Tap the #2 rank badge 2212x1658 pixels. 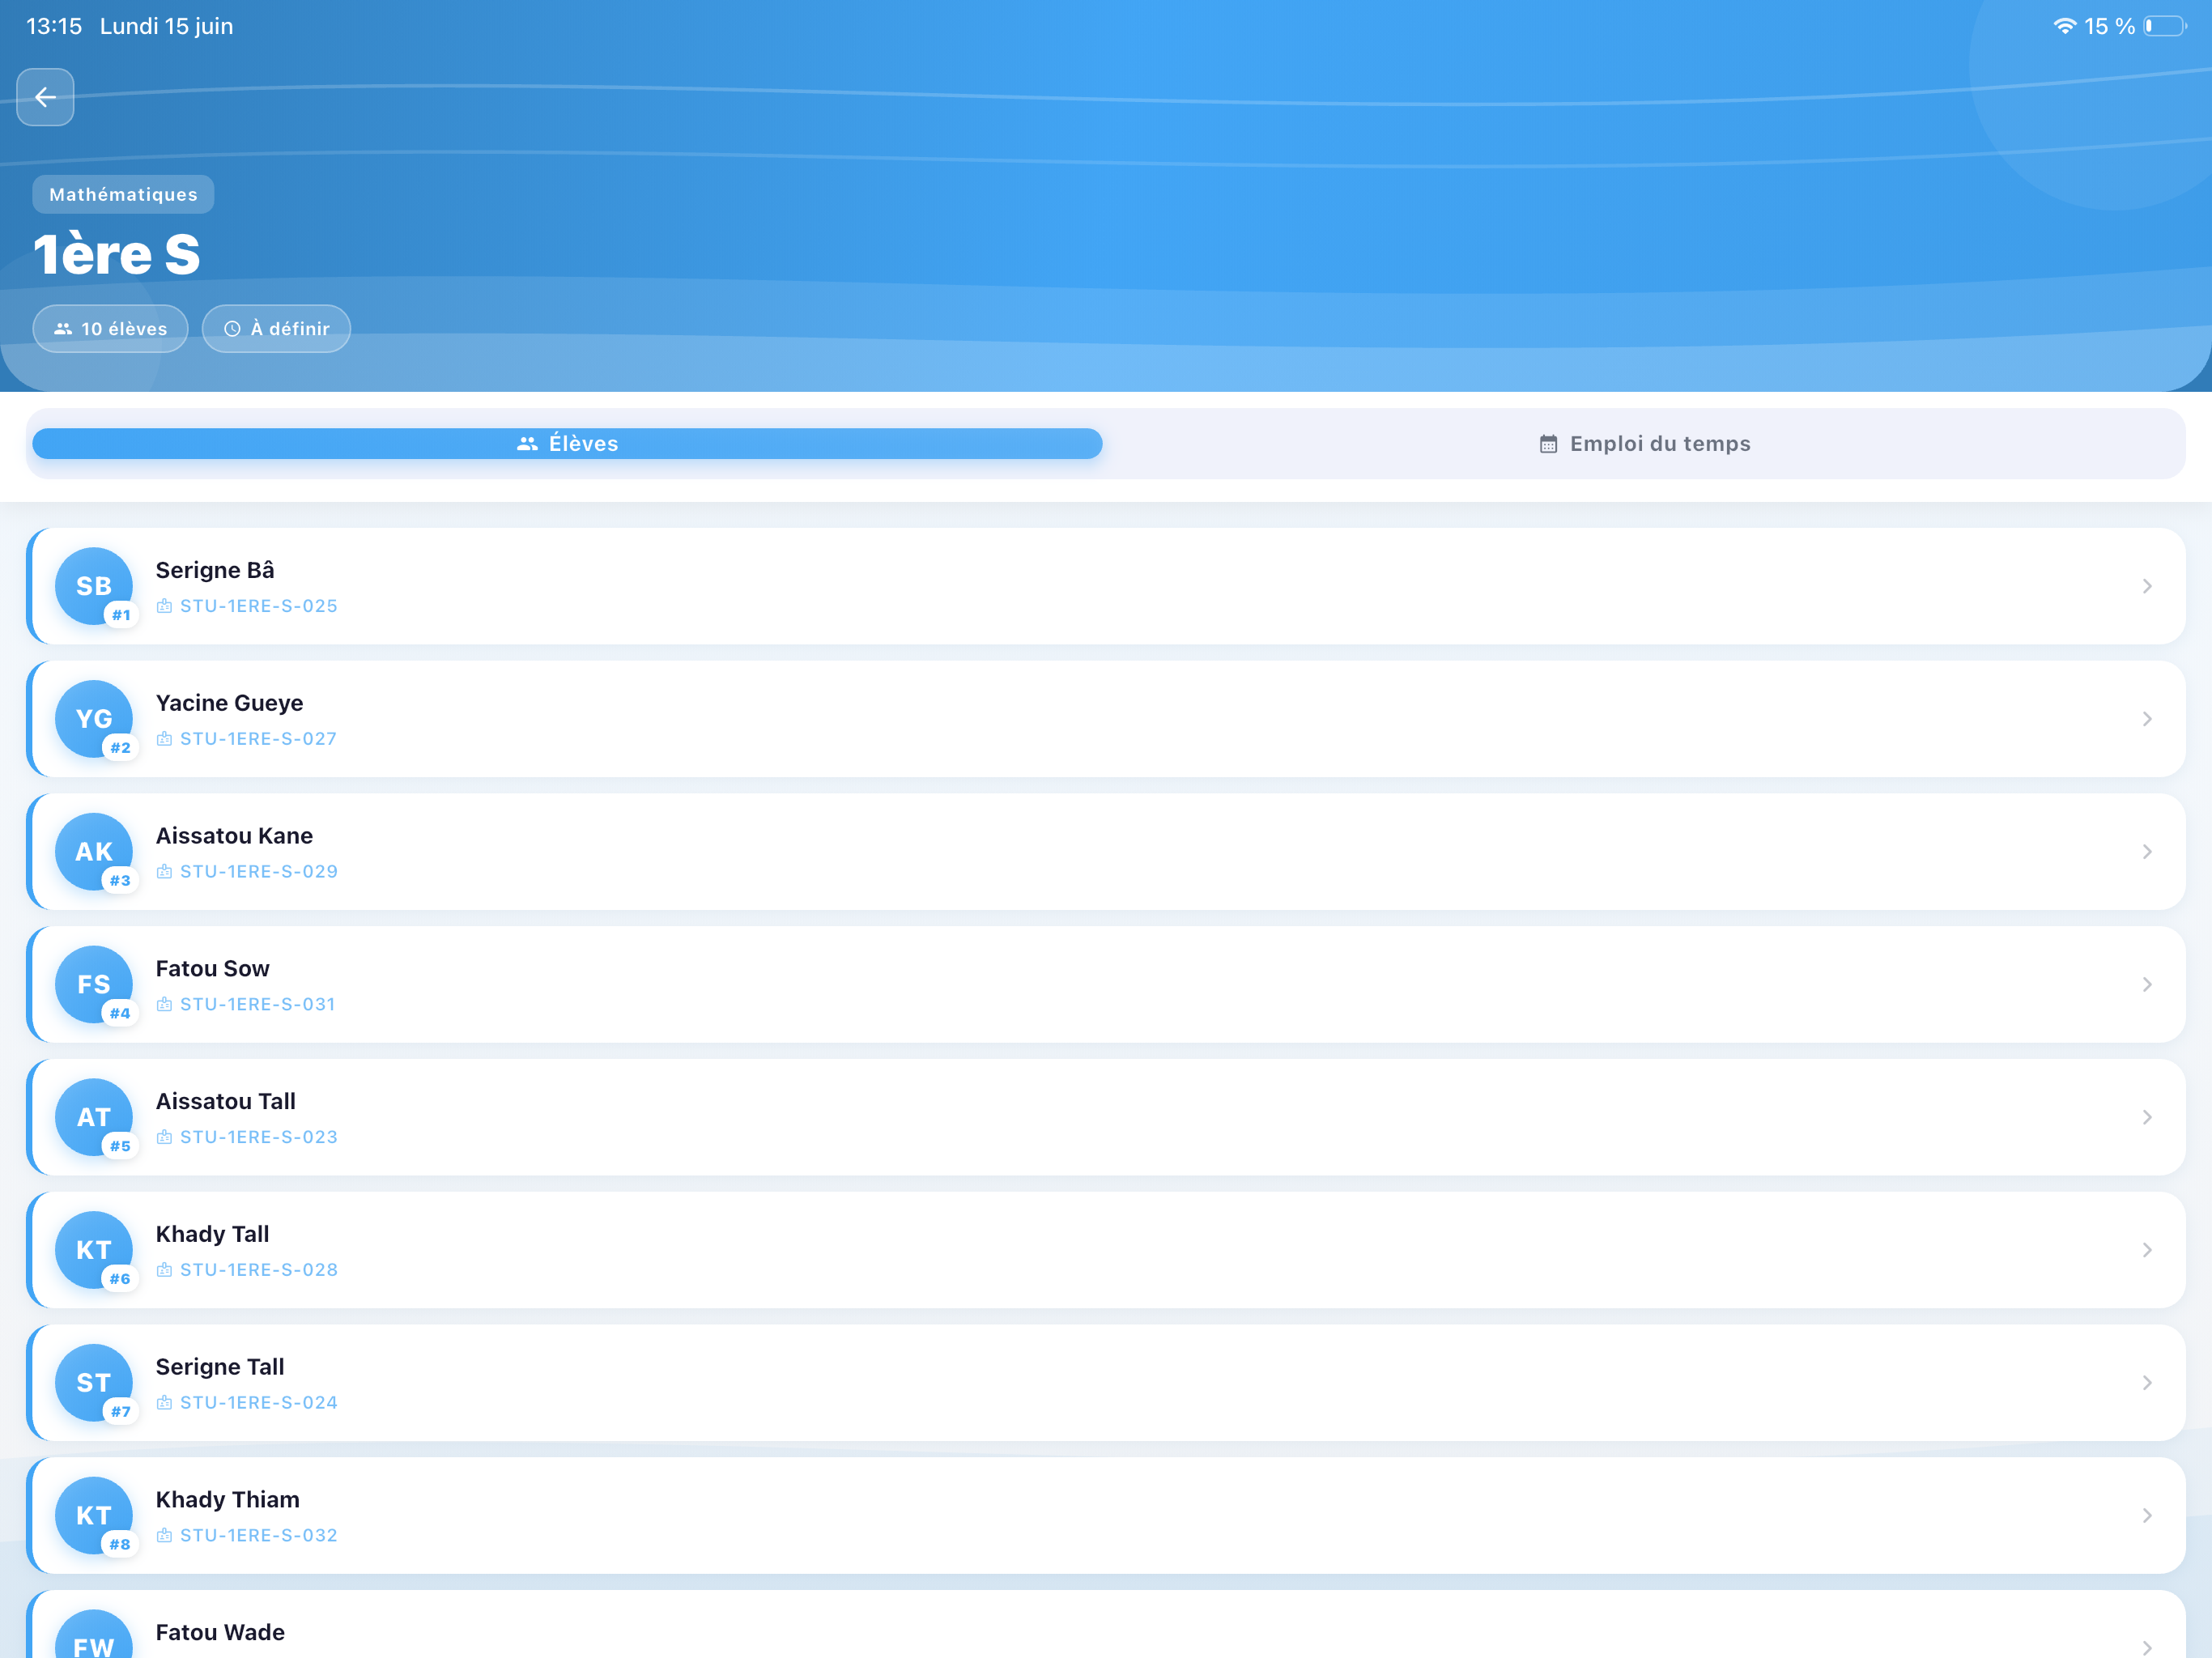click(121, 748)
